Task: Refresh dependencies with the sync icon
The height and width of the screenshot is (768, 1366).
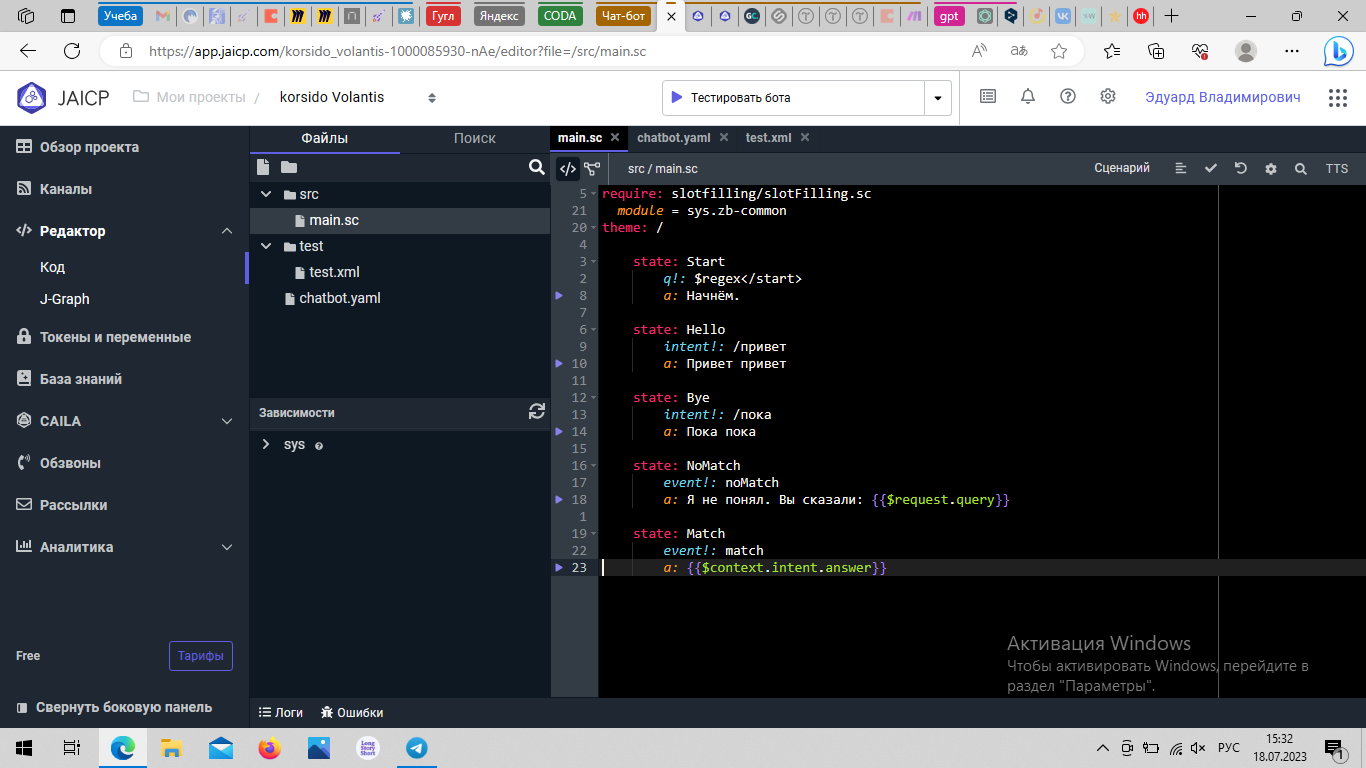Action: 537,411
